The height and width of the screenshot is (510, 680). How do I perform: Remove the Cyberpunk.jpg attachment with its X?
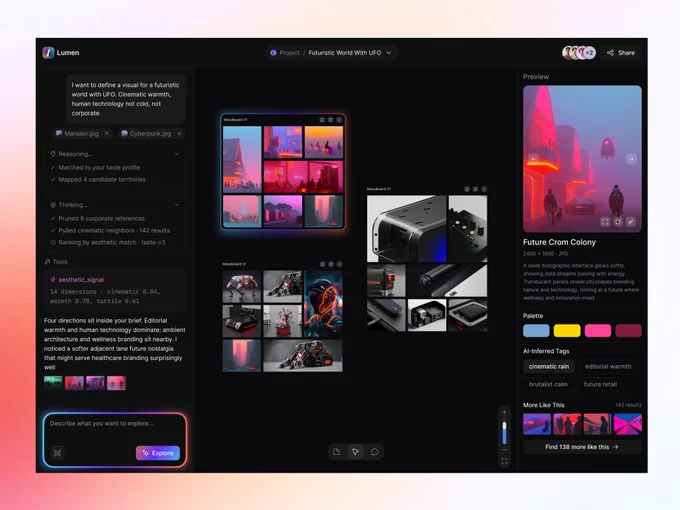coord(179,134)
